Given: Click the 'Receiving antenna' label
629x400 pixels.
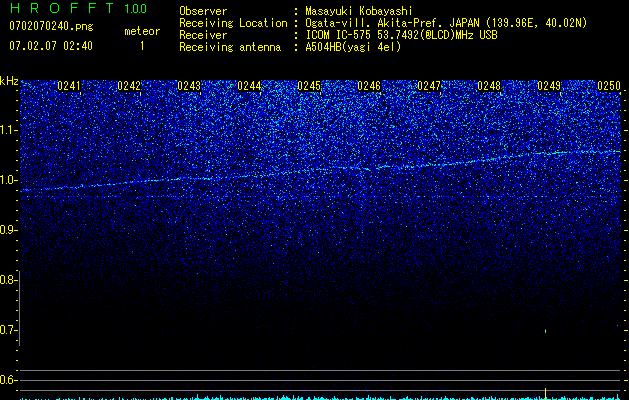Looking at the screenshot, I should pos(230,47).
